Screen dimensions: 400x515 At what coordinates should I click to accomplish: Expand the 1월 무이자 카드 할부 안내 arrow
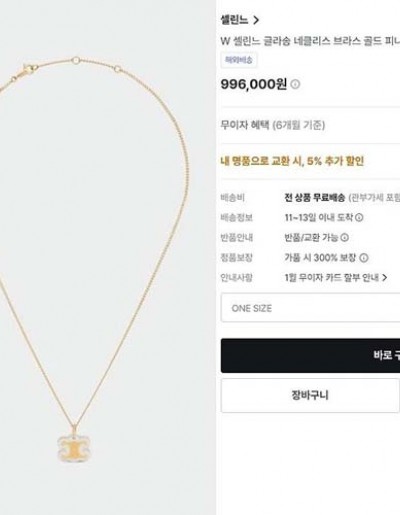click(384, 277)
